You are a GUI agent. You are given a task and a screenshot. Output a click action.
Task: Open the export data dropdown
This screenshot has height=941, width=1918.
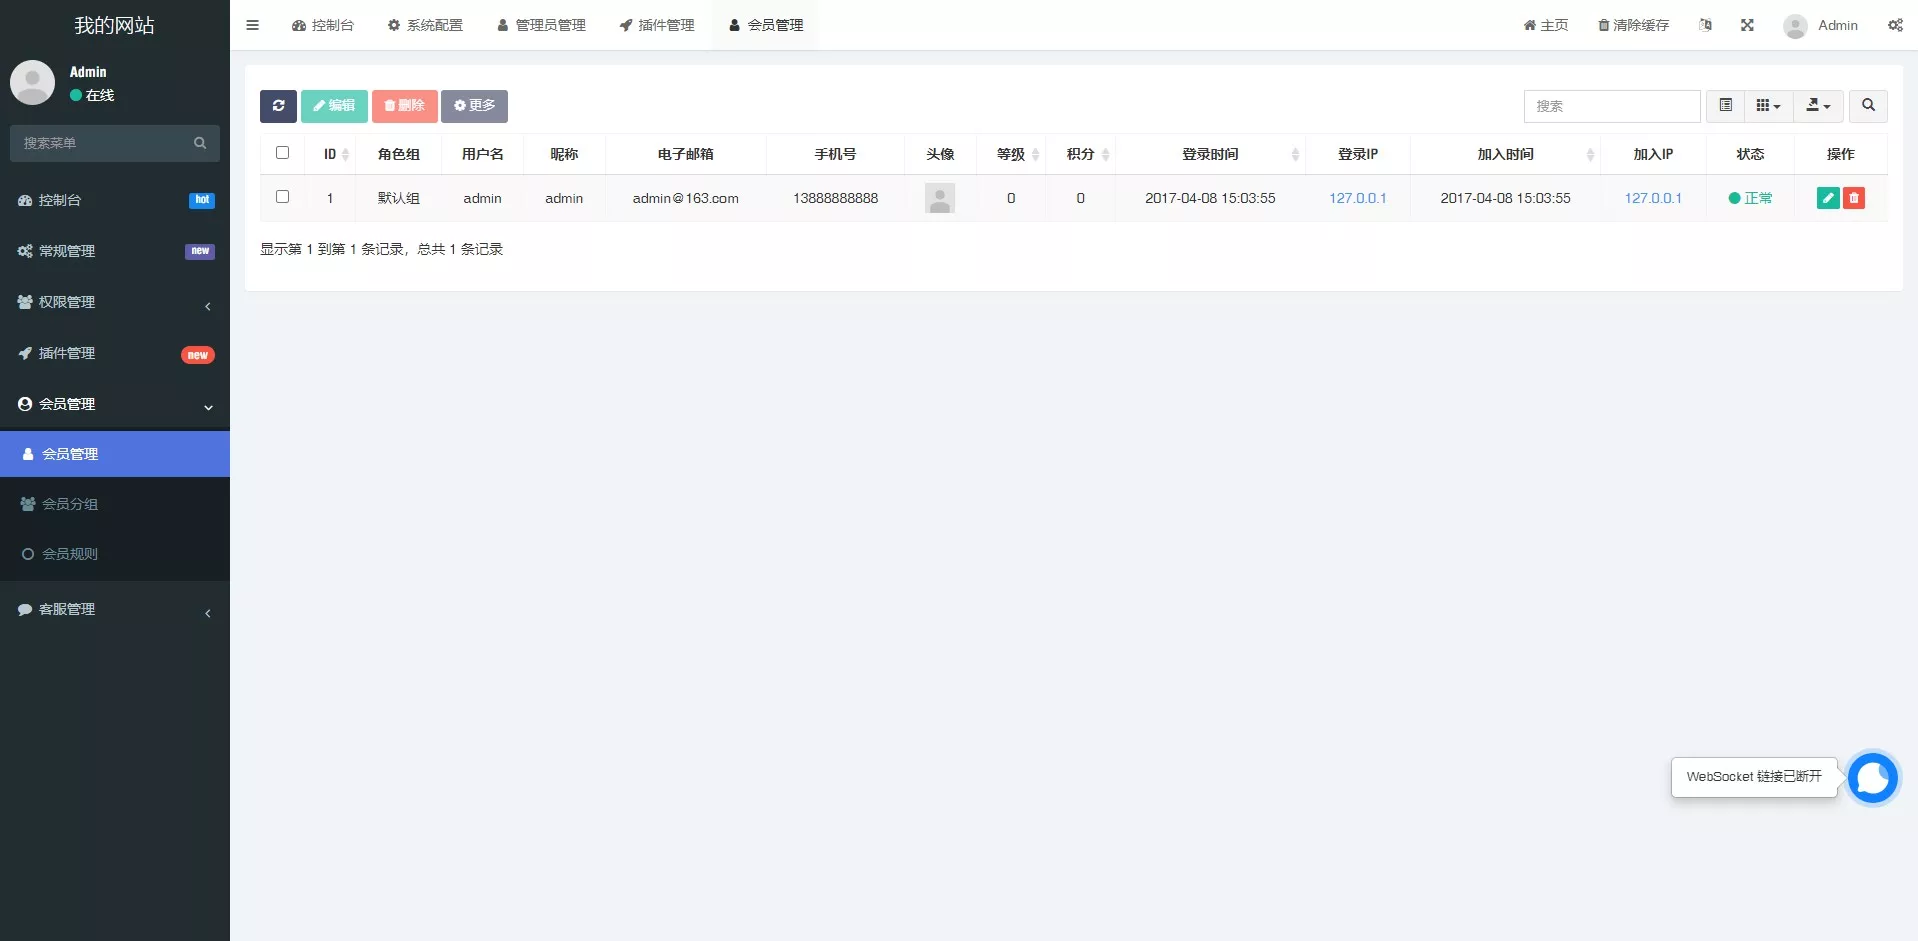coord(1817,106)
